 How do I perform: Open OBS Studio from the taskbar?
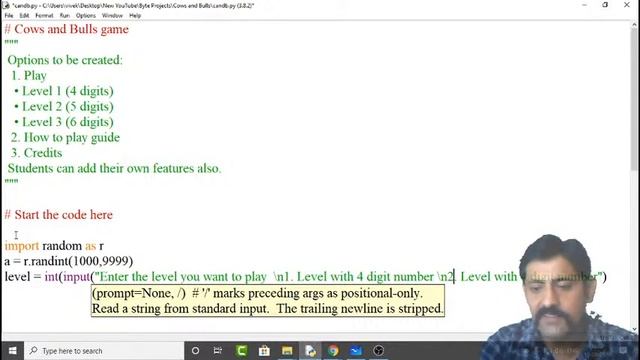(379, 351)
